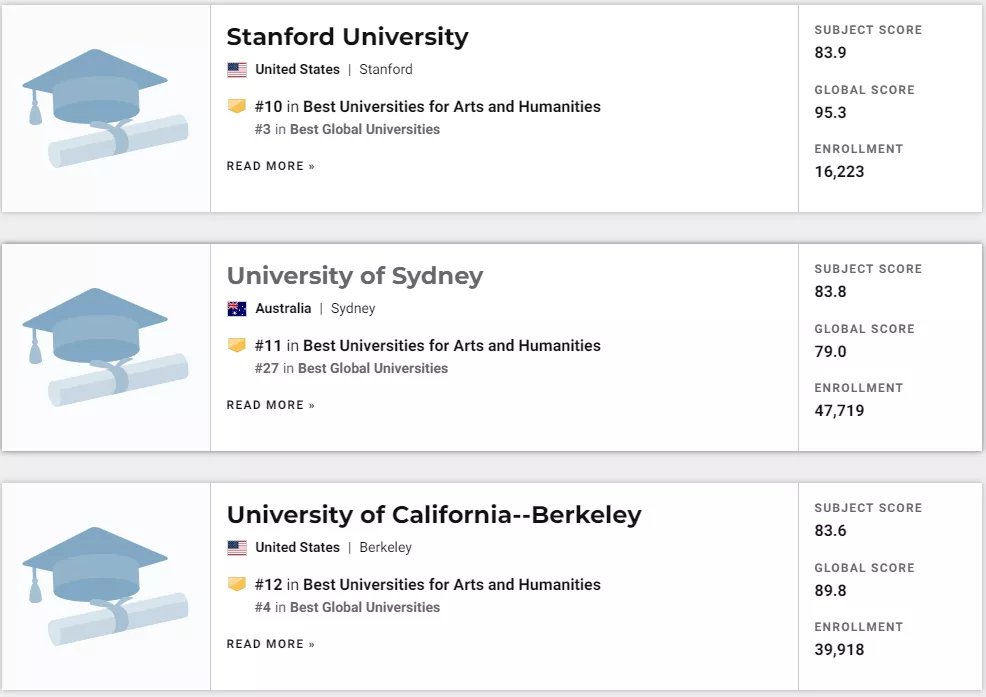The height and width of the screenshot is (697, 986).
Task: Click READ MORE under UC Berkeley
Action: (270, 644)
